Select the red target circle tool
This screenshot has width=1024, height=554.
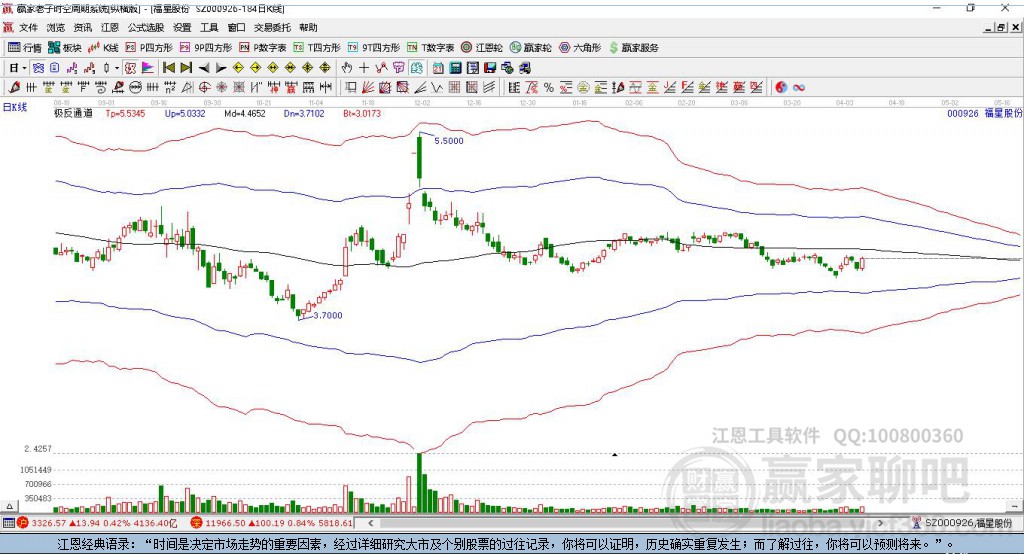click(x=204, y=87)
